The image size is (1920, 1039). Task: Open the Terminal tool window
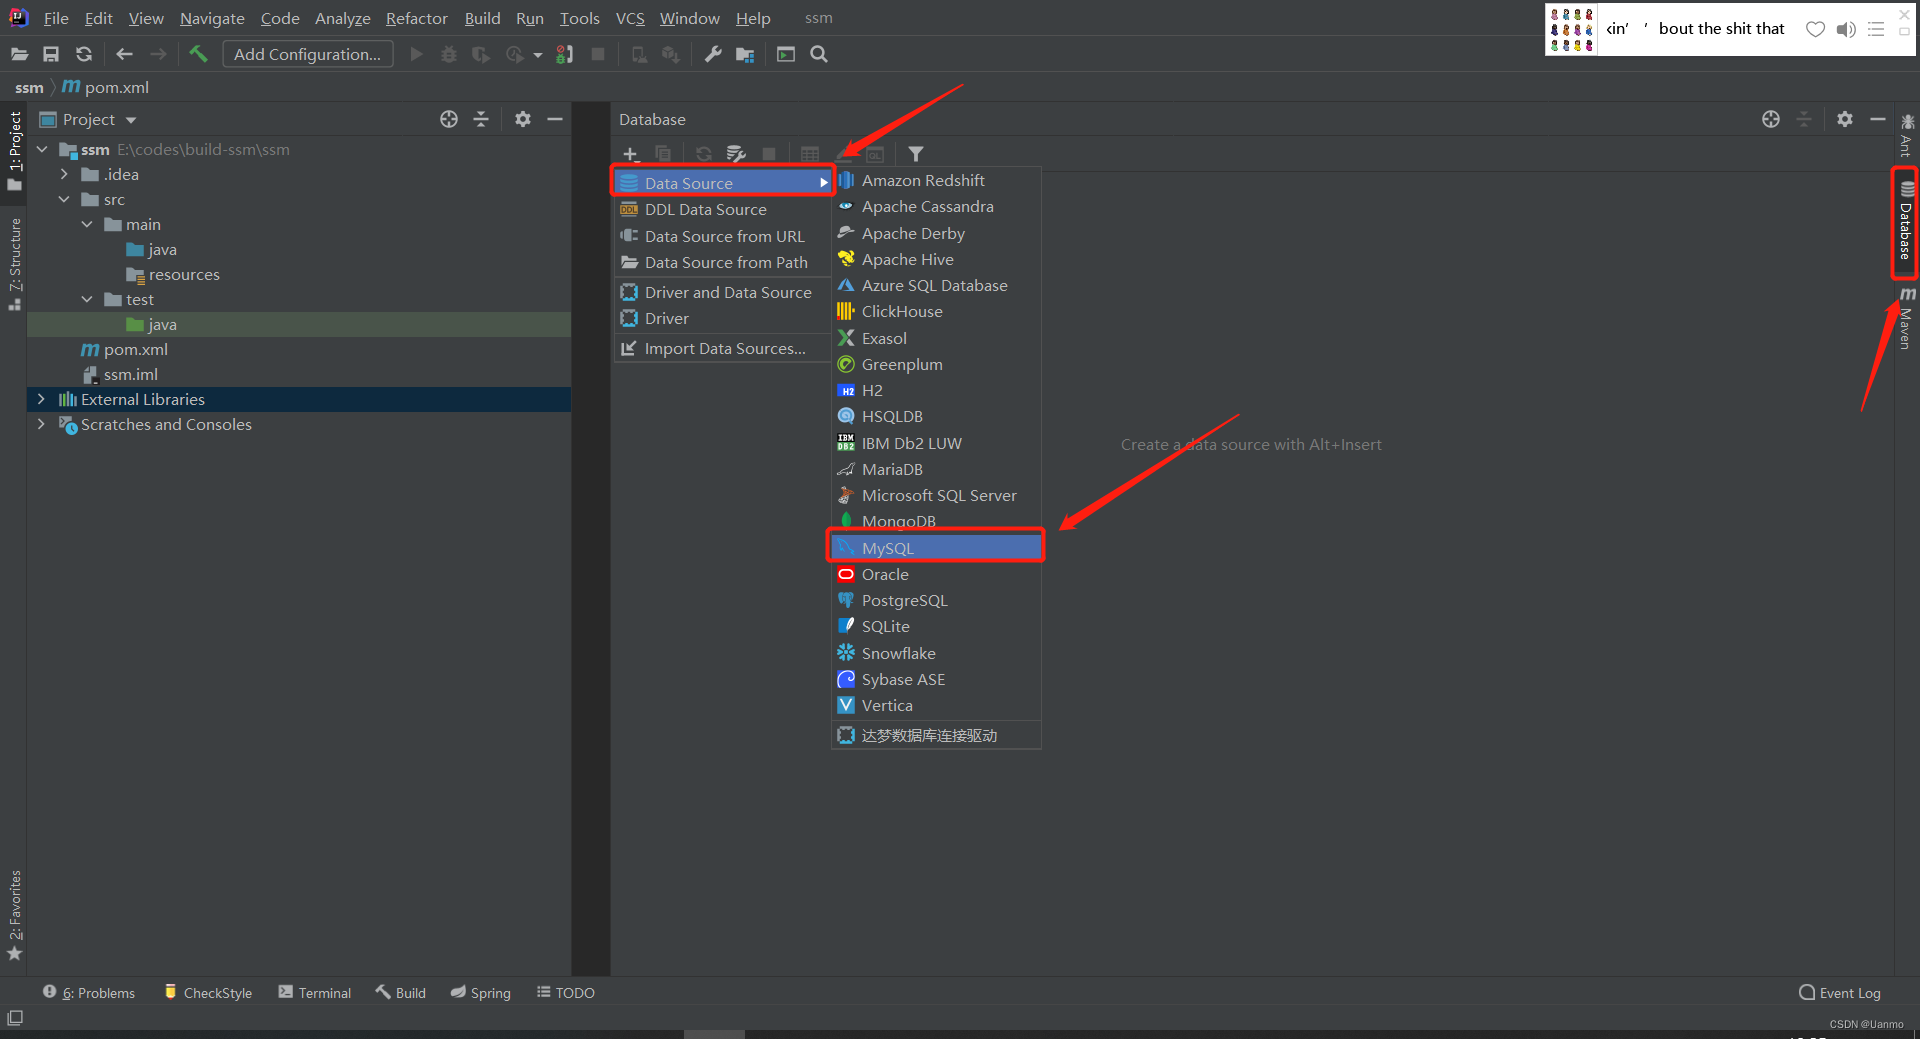click(315, 993)
